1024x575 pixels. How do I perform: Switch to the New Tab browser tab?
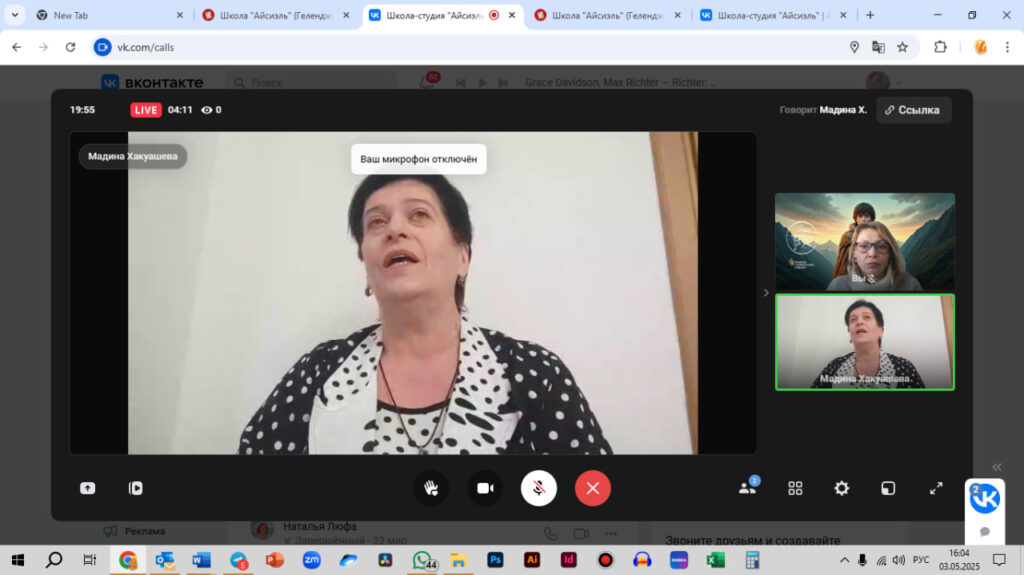click(x=108, y=15)
